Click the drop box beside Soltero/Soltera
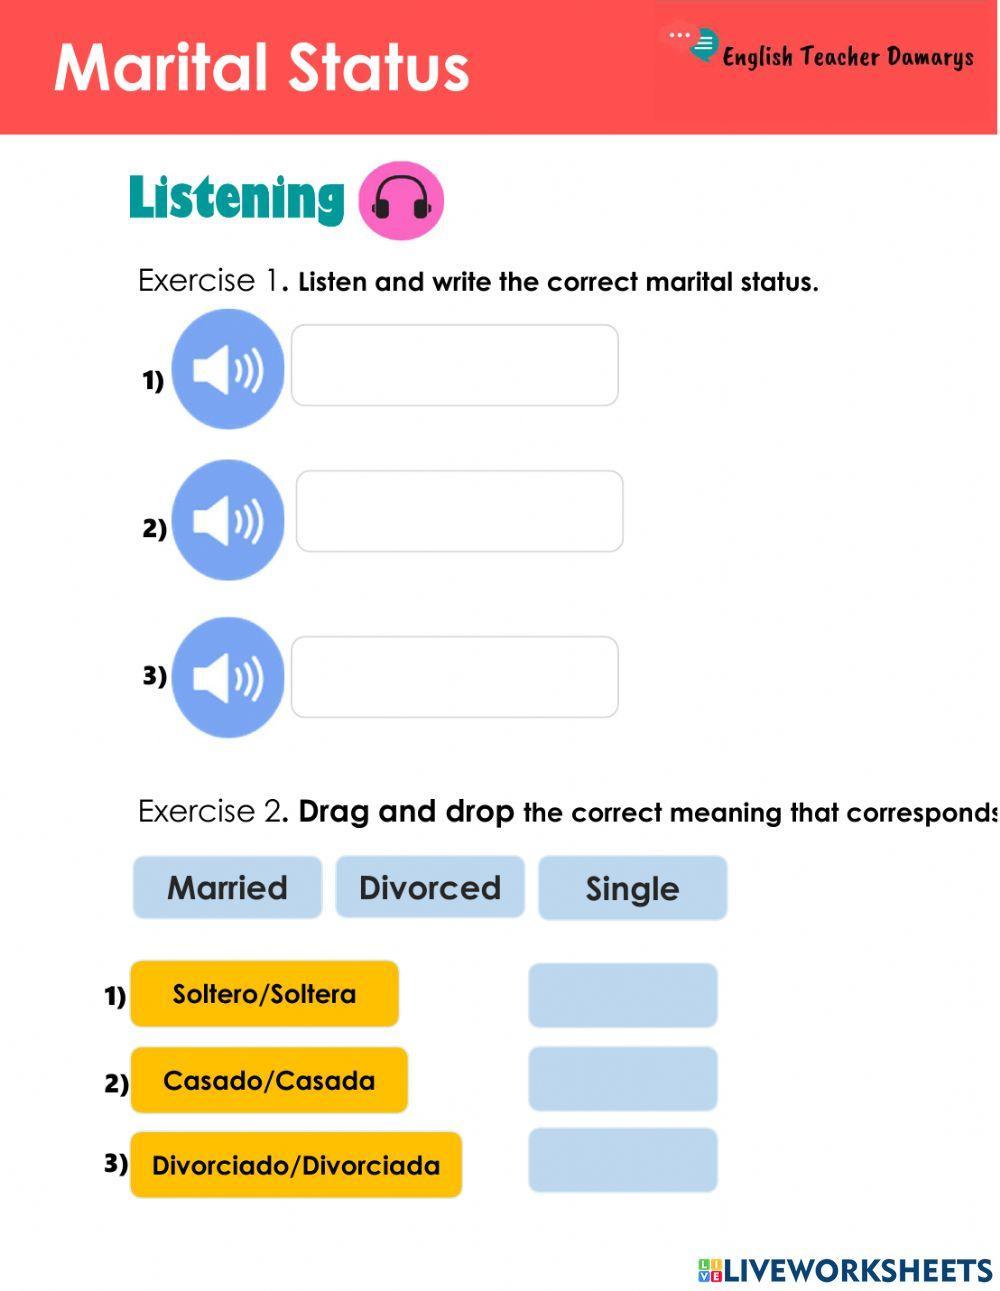The height and width of the screenshot is (1291, 1000). (x=622, y=995)
